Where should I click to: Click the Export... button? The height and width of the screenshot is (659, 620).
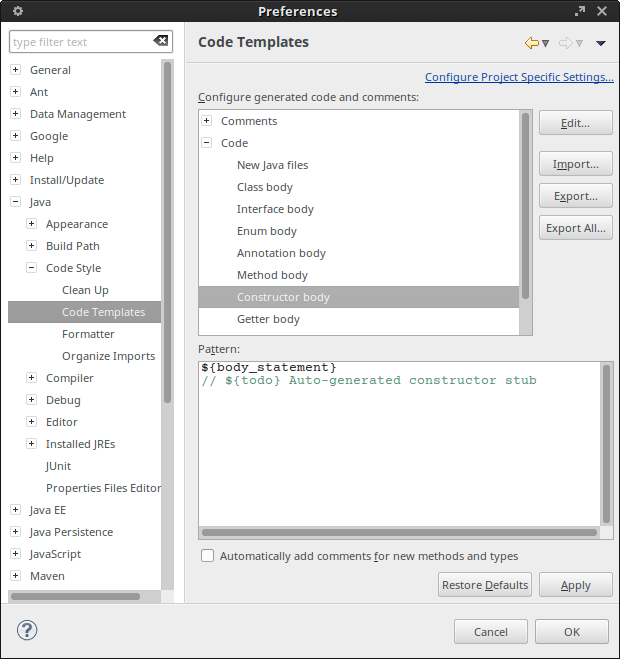pos(575,196)
